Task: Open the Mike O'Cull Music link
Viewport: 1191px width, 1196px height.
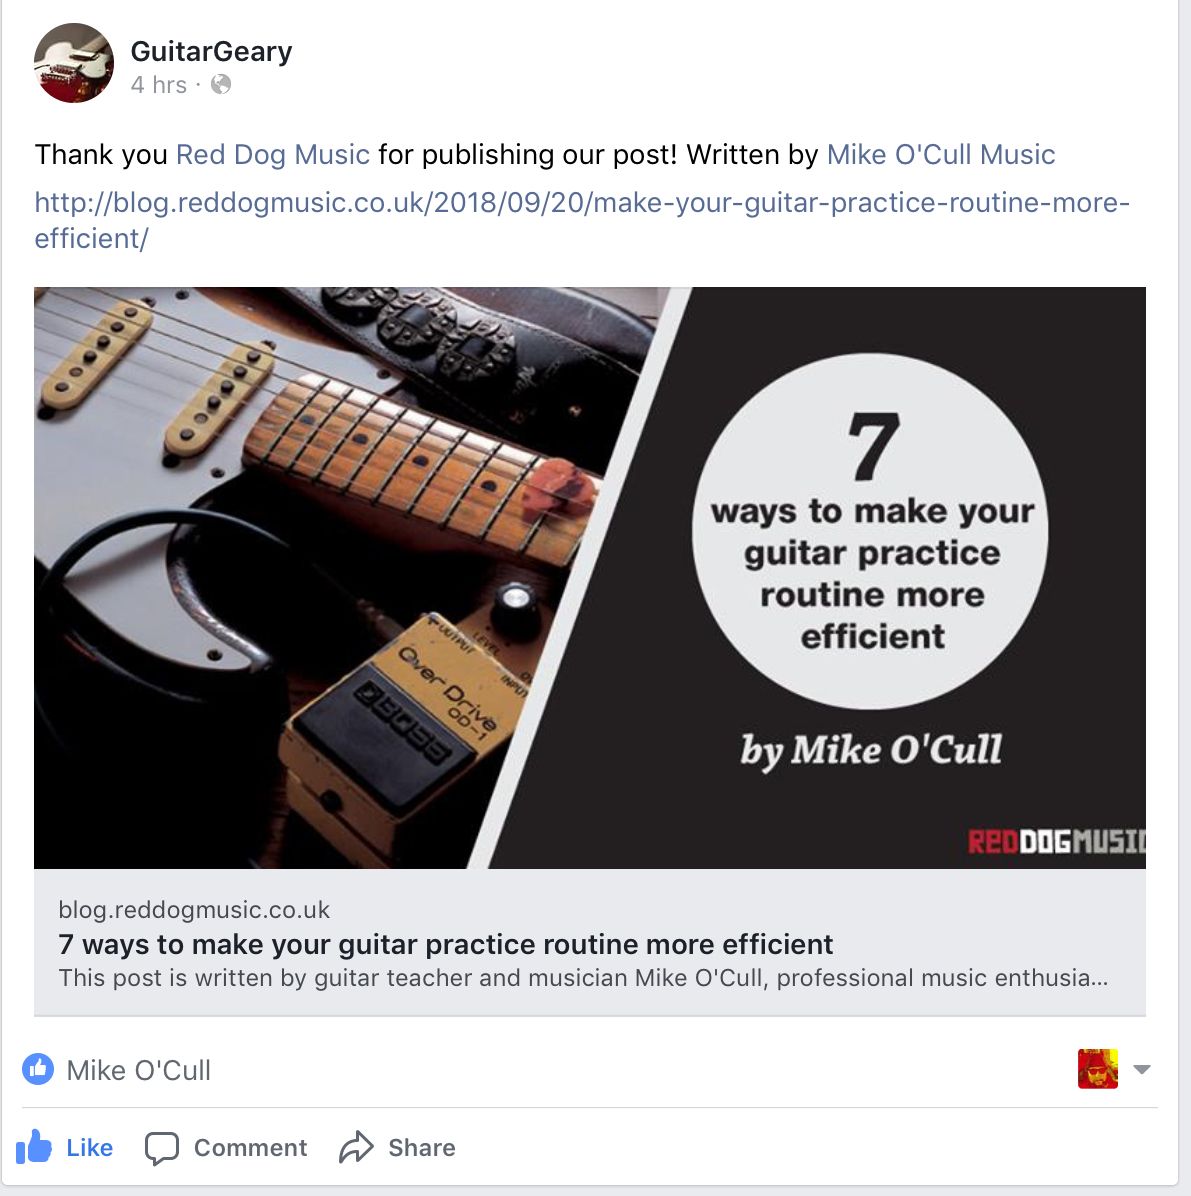Action: [x=941, y=154]
